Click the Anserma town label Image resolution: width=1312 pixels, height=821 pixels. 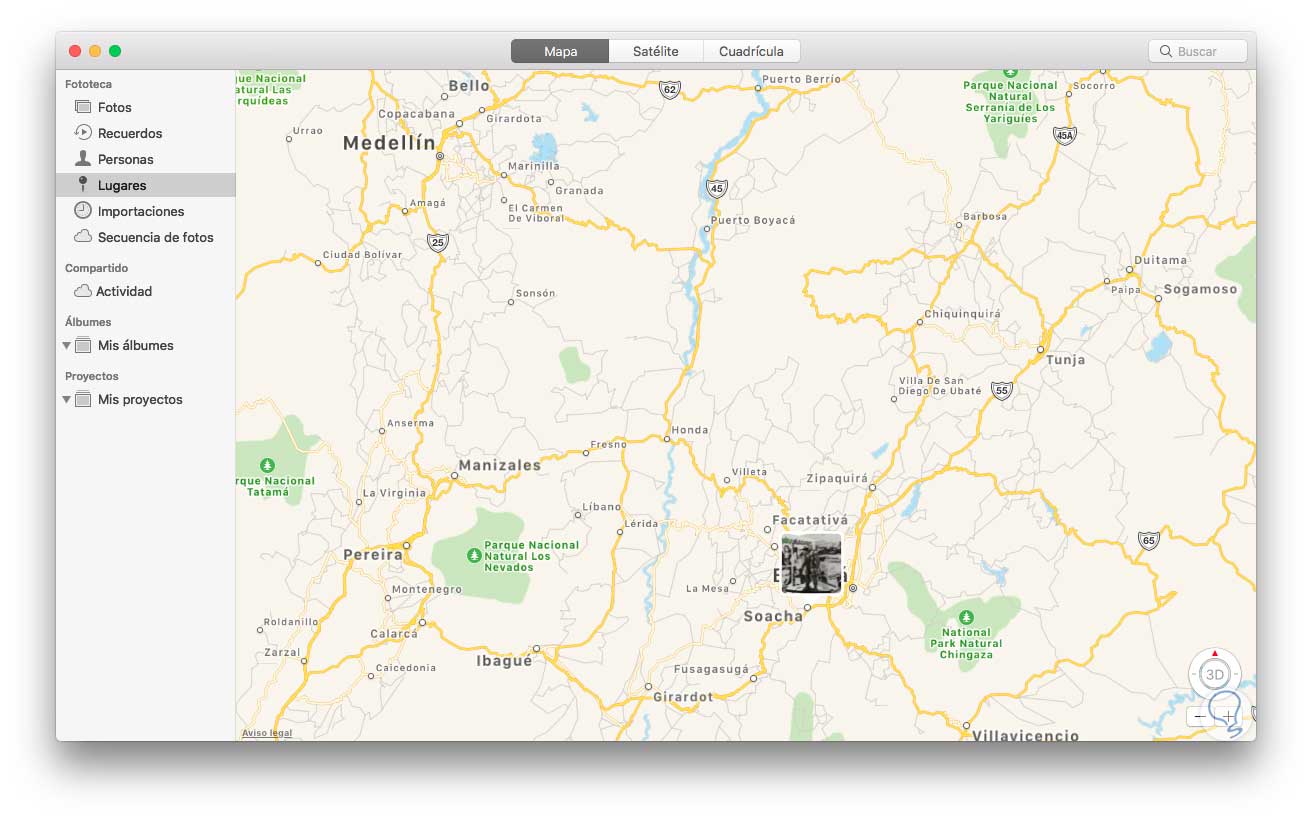[410, 423]
